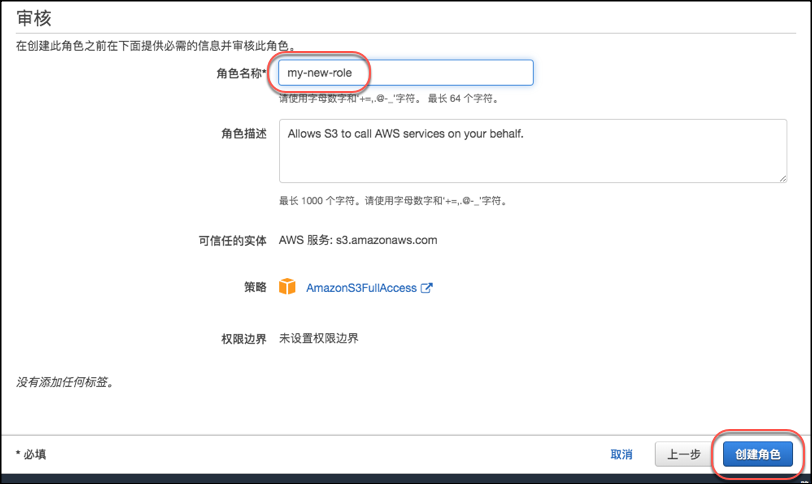Select the 角色描述 field label
The height and width of the screenshot is (484, 812).
(243, 133)
